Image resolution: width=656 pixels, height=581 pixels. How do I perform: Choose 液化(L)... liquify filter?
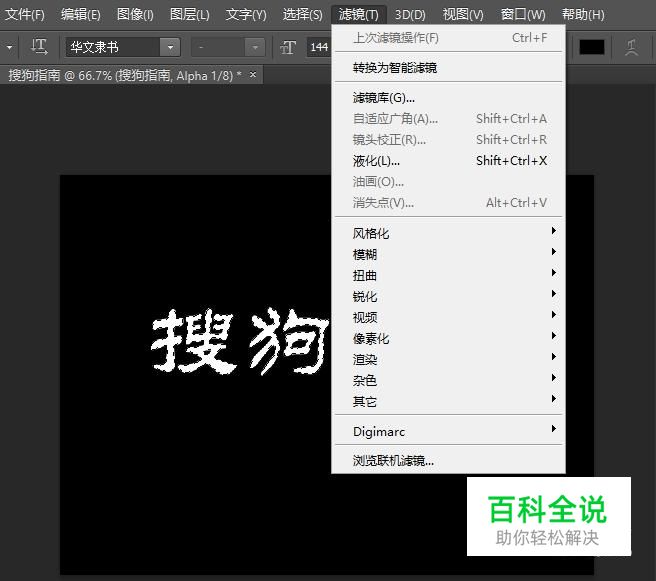448,161
